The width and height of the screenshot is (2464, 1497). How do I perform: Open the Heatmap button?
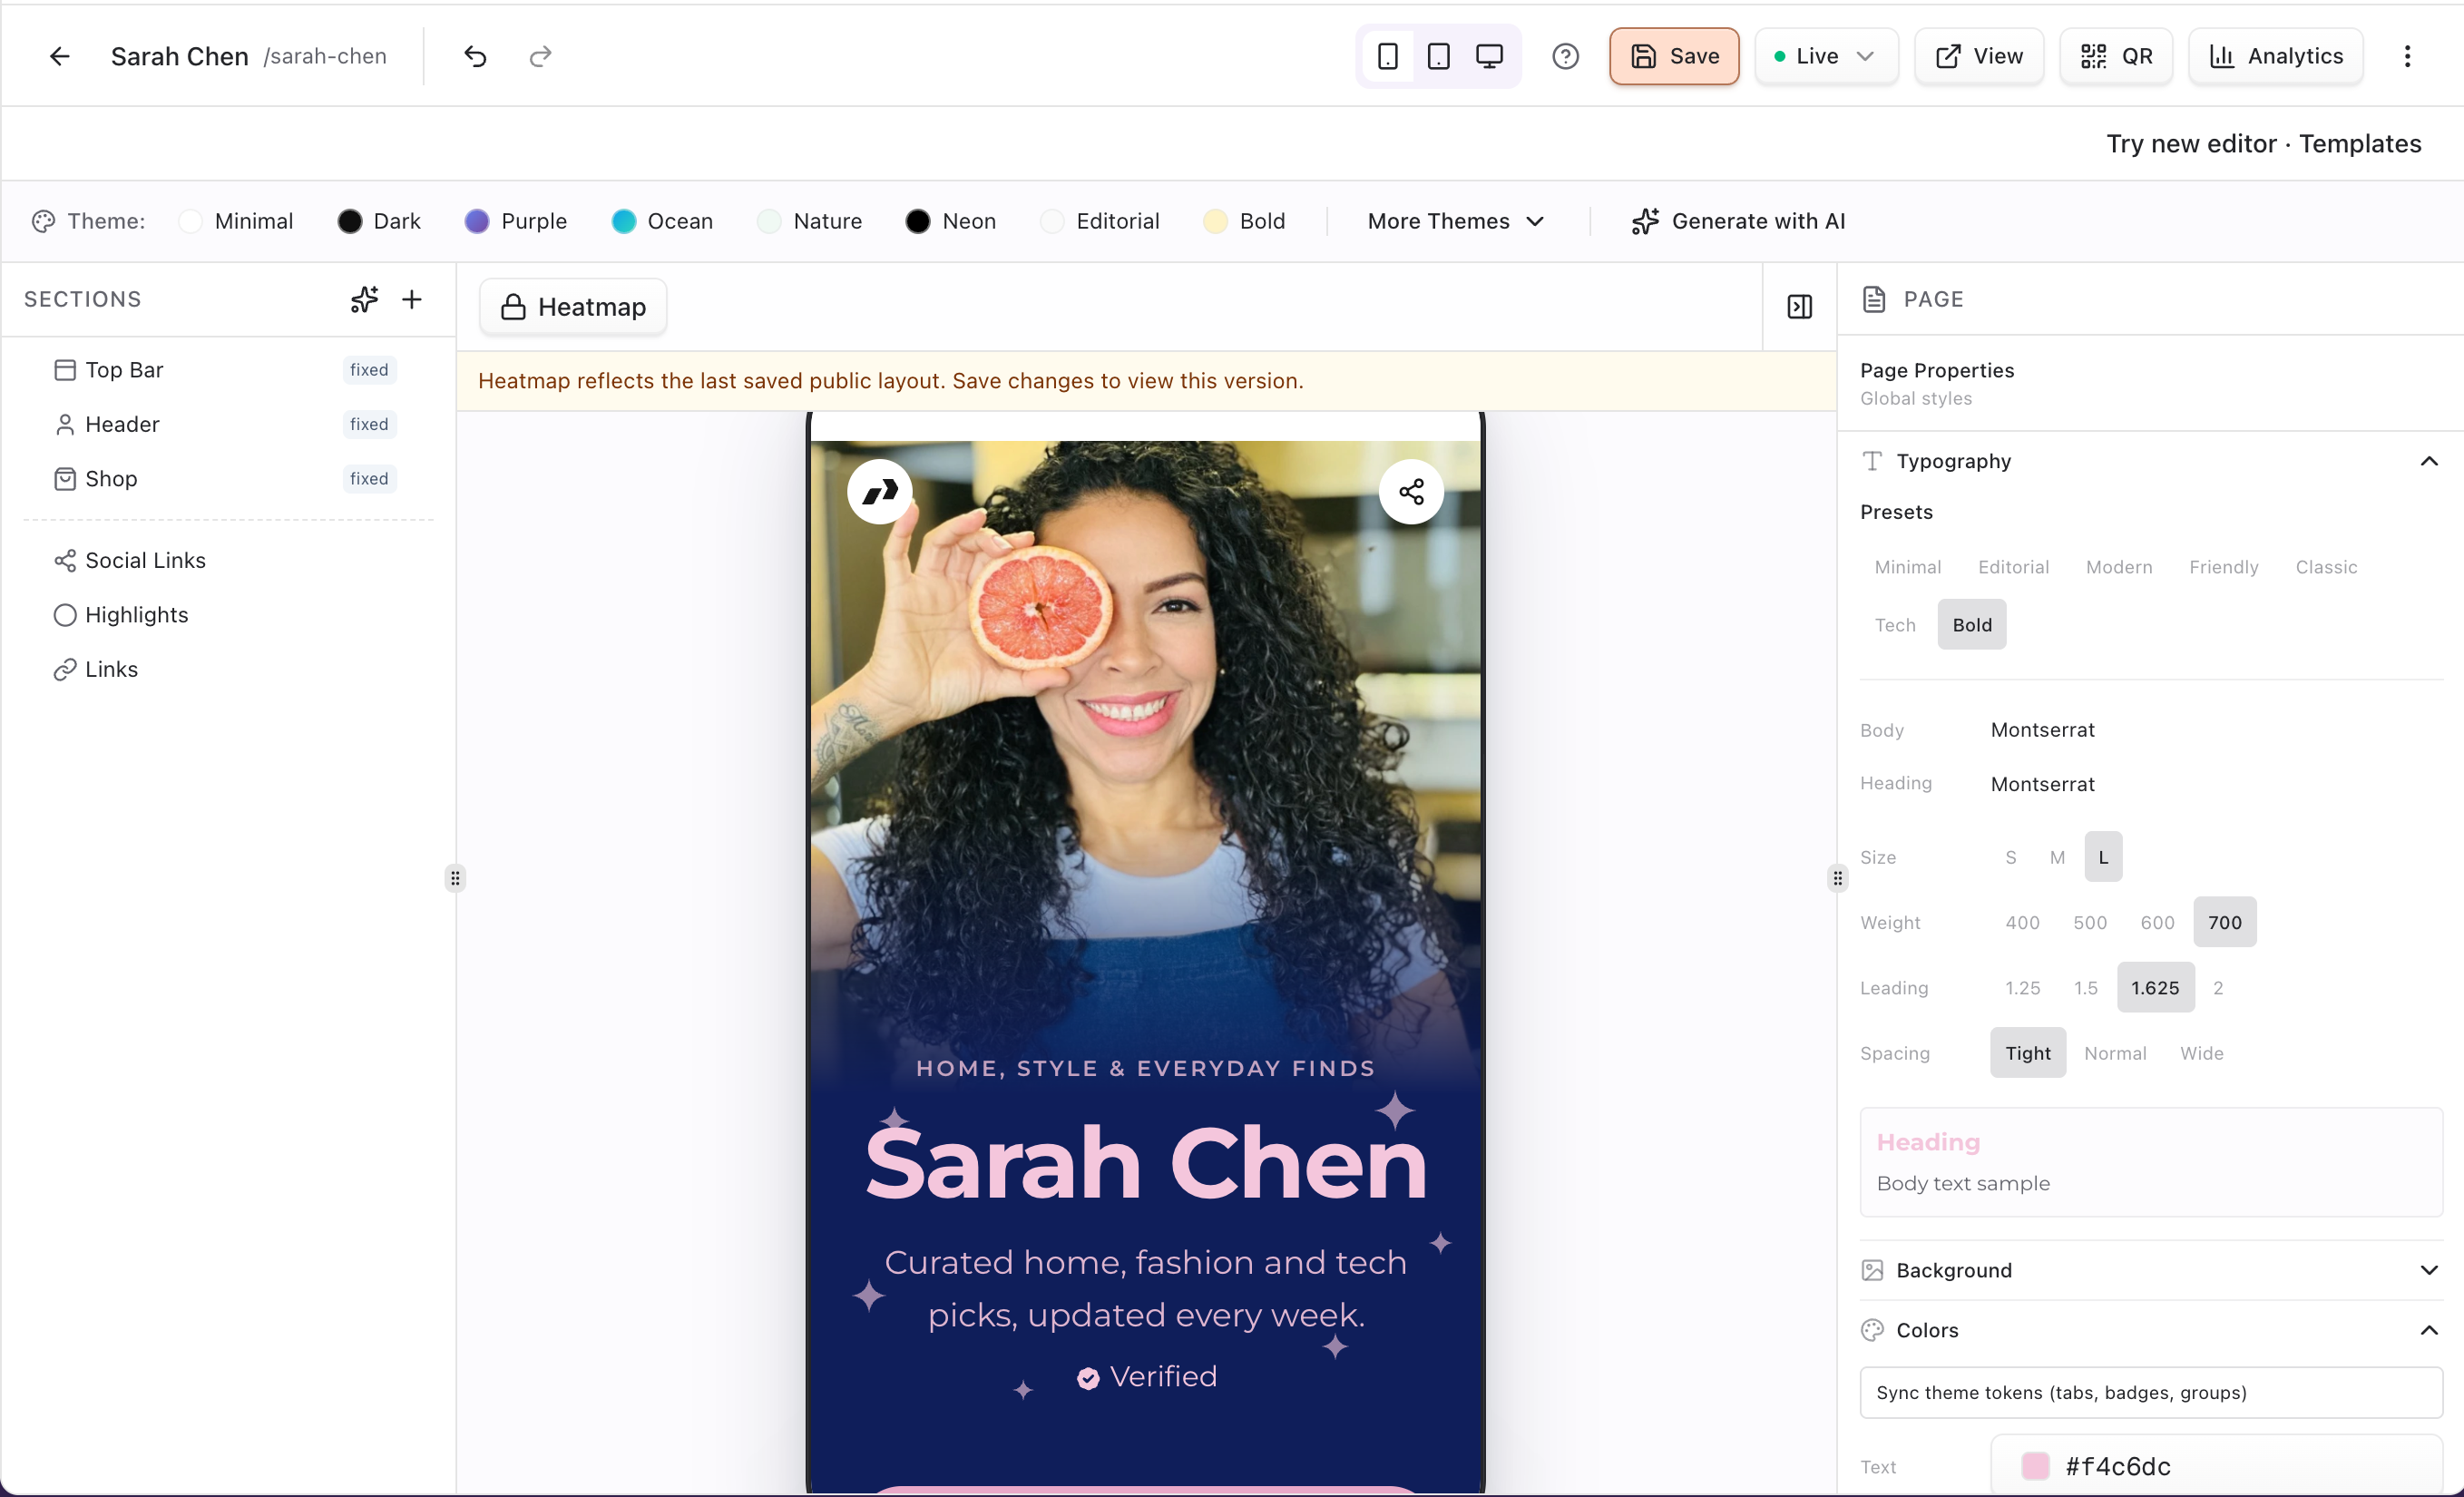[573, 306]
